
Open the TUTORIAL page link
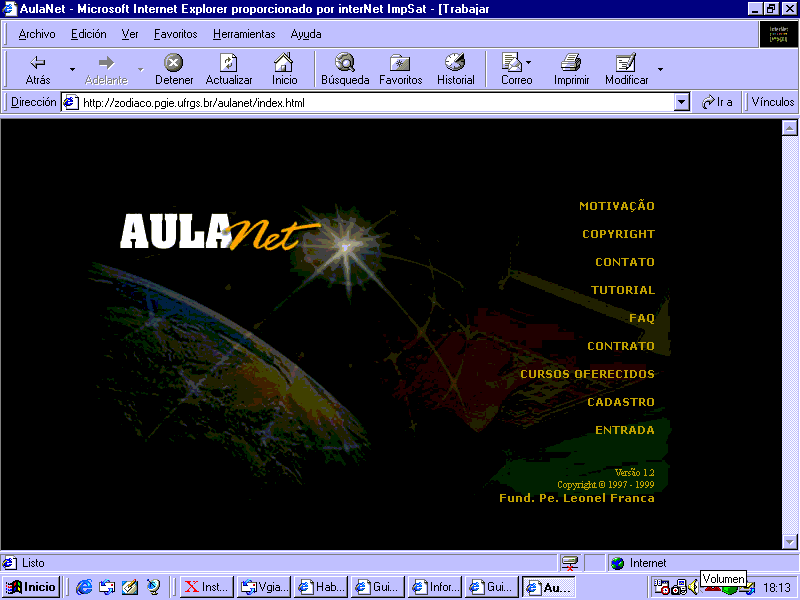(x=622, y=290)
